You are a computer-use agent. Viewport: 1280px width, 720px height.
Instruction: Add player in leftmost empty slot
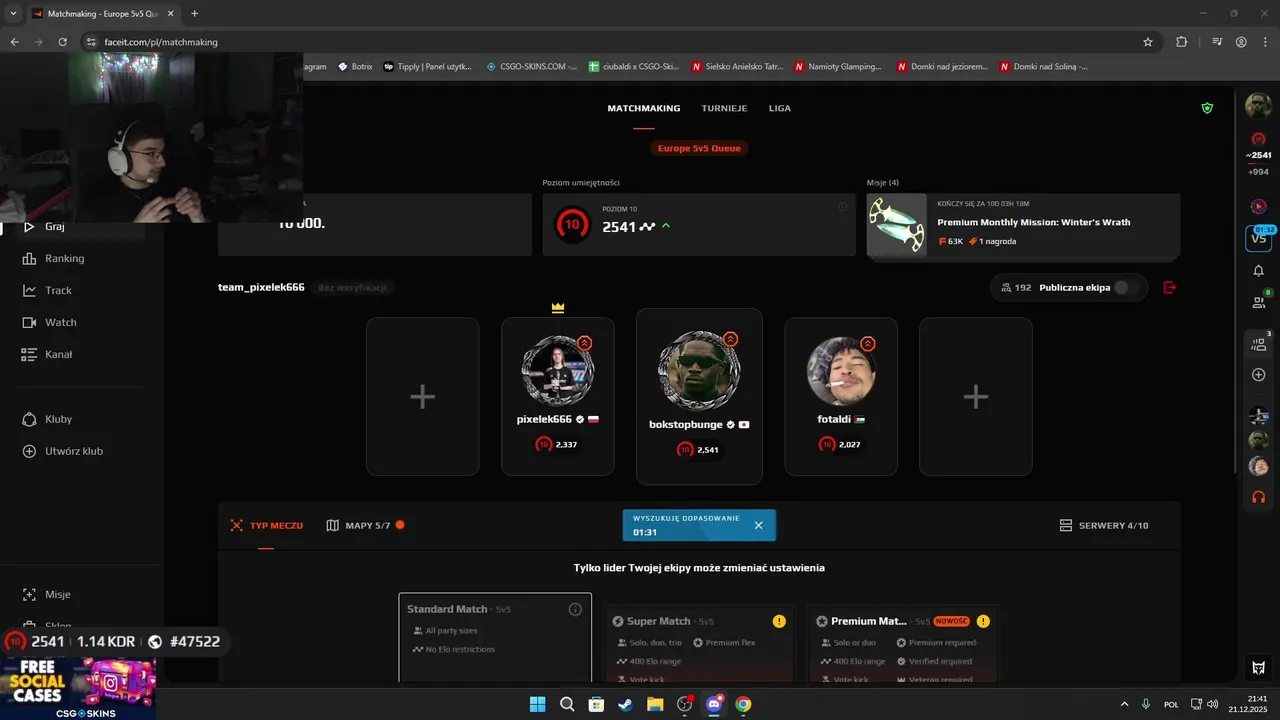point(422,397)
